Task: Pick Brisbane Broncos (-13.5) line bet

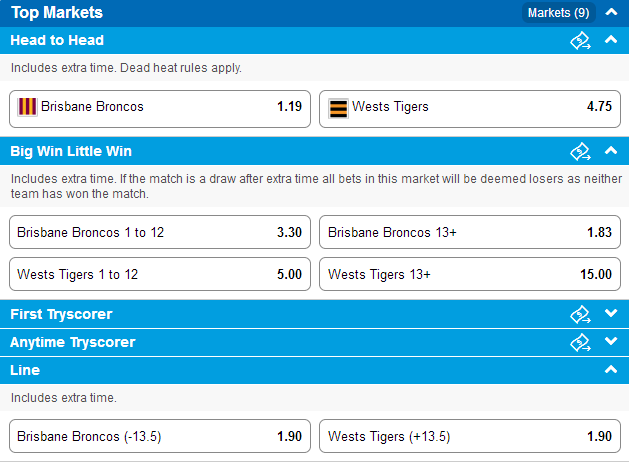Action: (x=160, y=436)
